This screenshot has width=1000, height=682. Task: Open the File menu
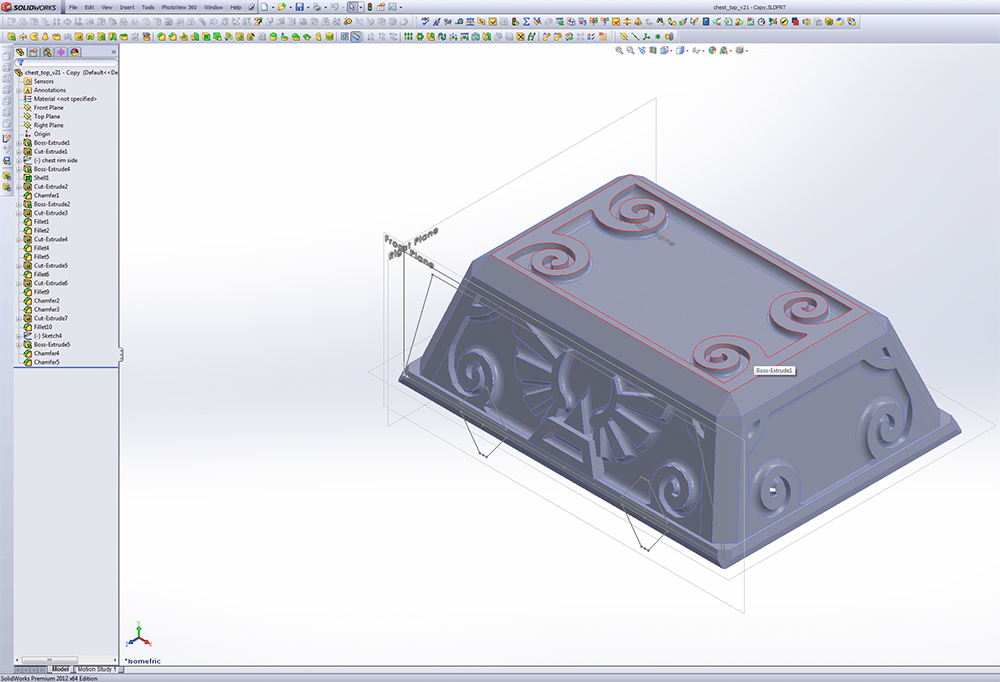pyautogui.click(x=73, y=7)
